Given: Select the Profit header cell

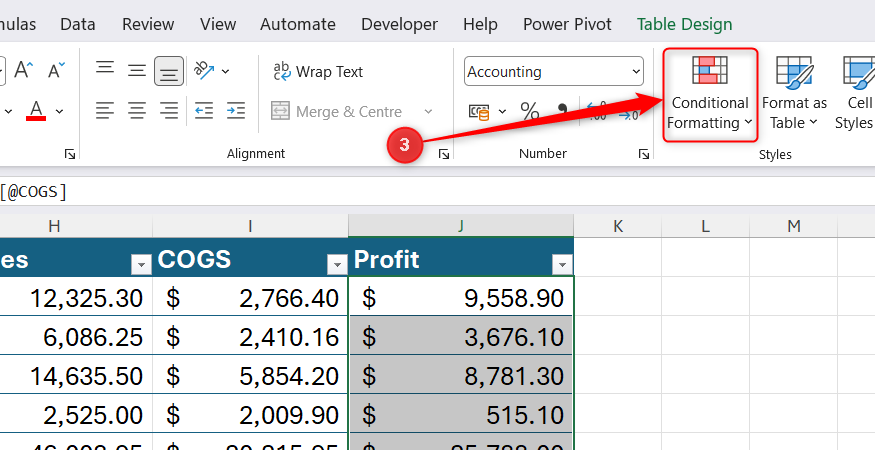Looking at the screenshot, I should point(461,257).
